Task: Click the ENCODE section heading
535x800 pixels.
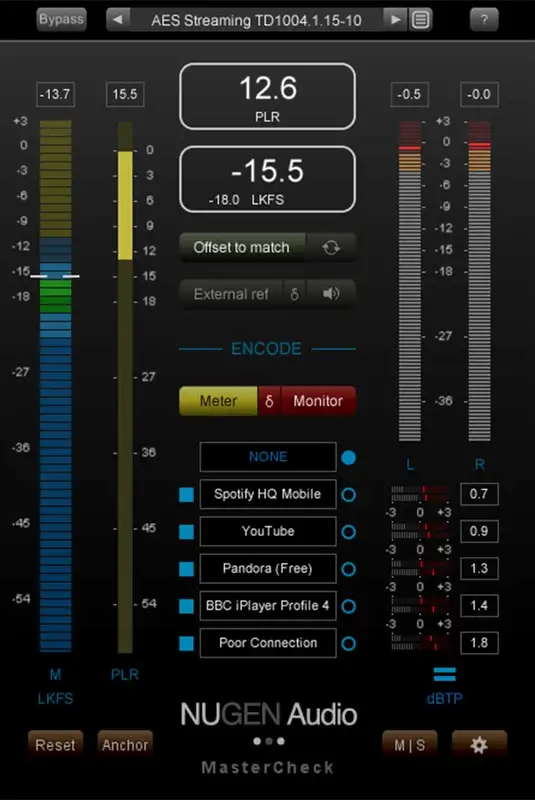Action: [266, 349]
